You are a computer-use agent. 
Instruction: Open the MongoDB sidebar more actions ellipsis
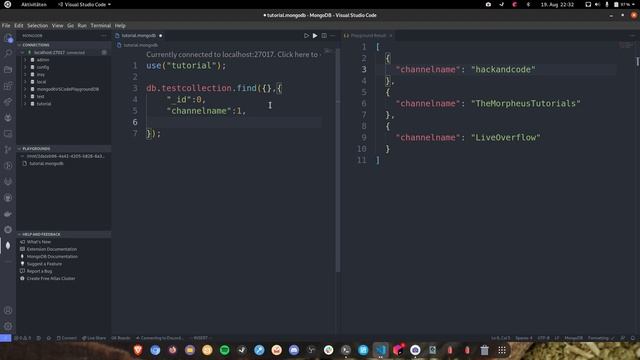[104, 36]
